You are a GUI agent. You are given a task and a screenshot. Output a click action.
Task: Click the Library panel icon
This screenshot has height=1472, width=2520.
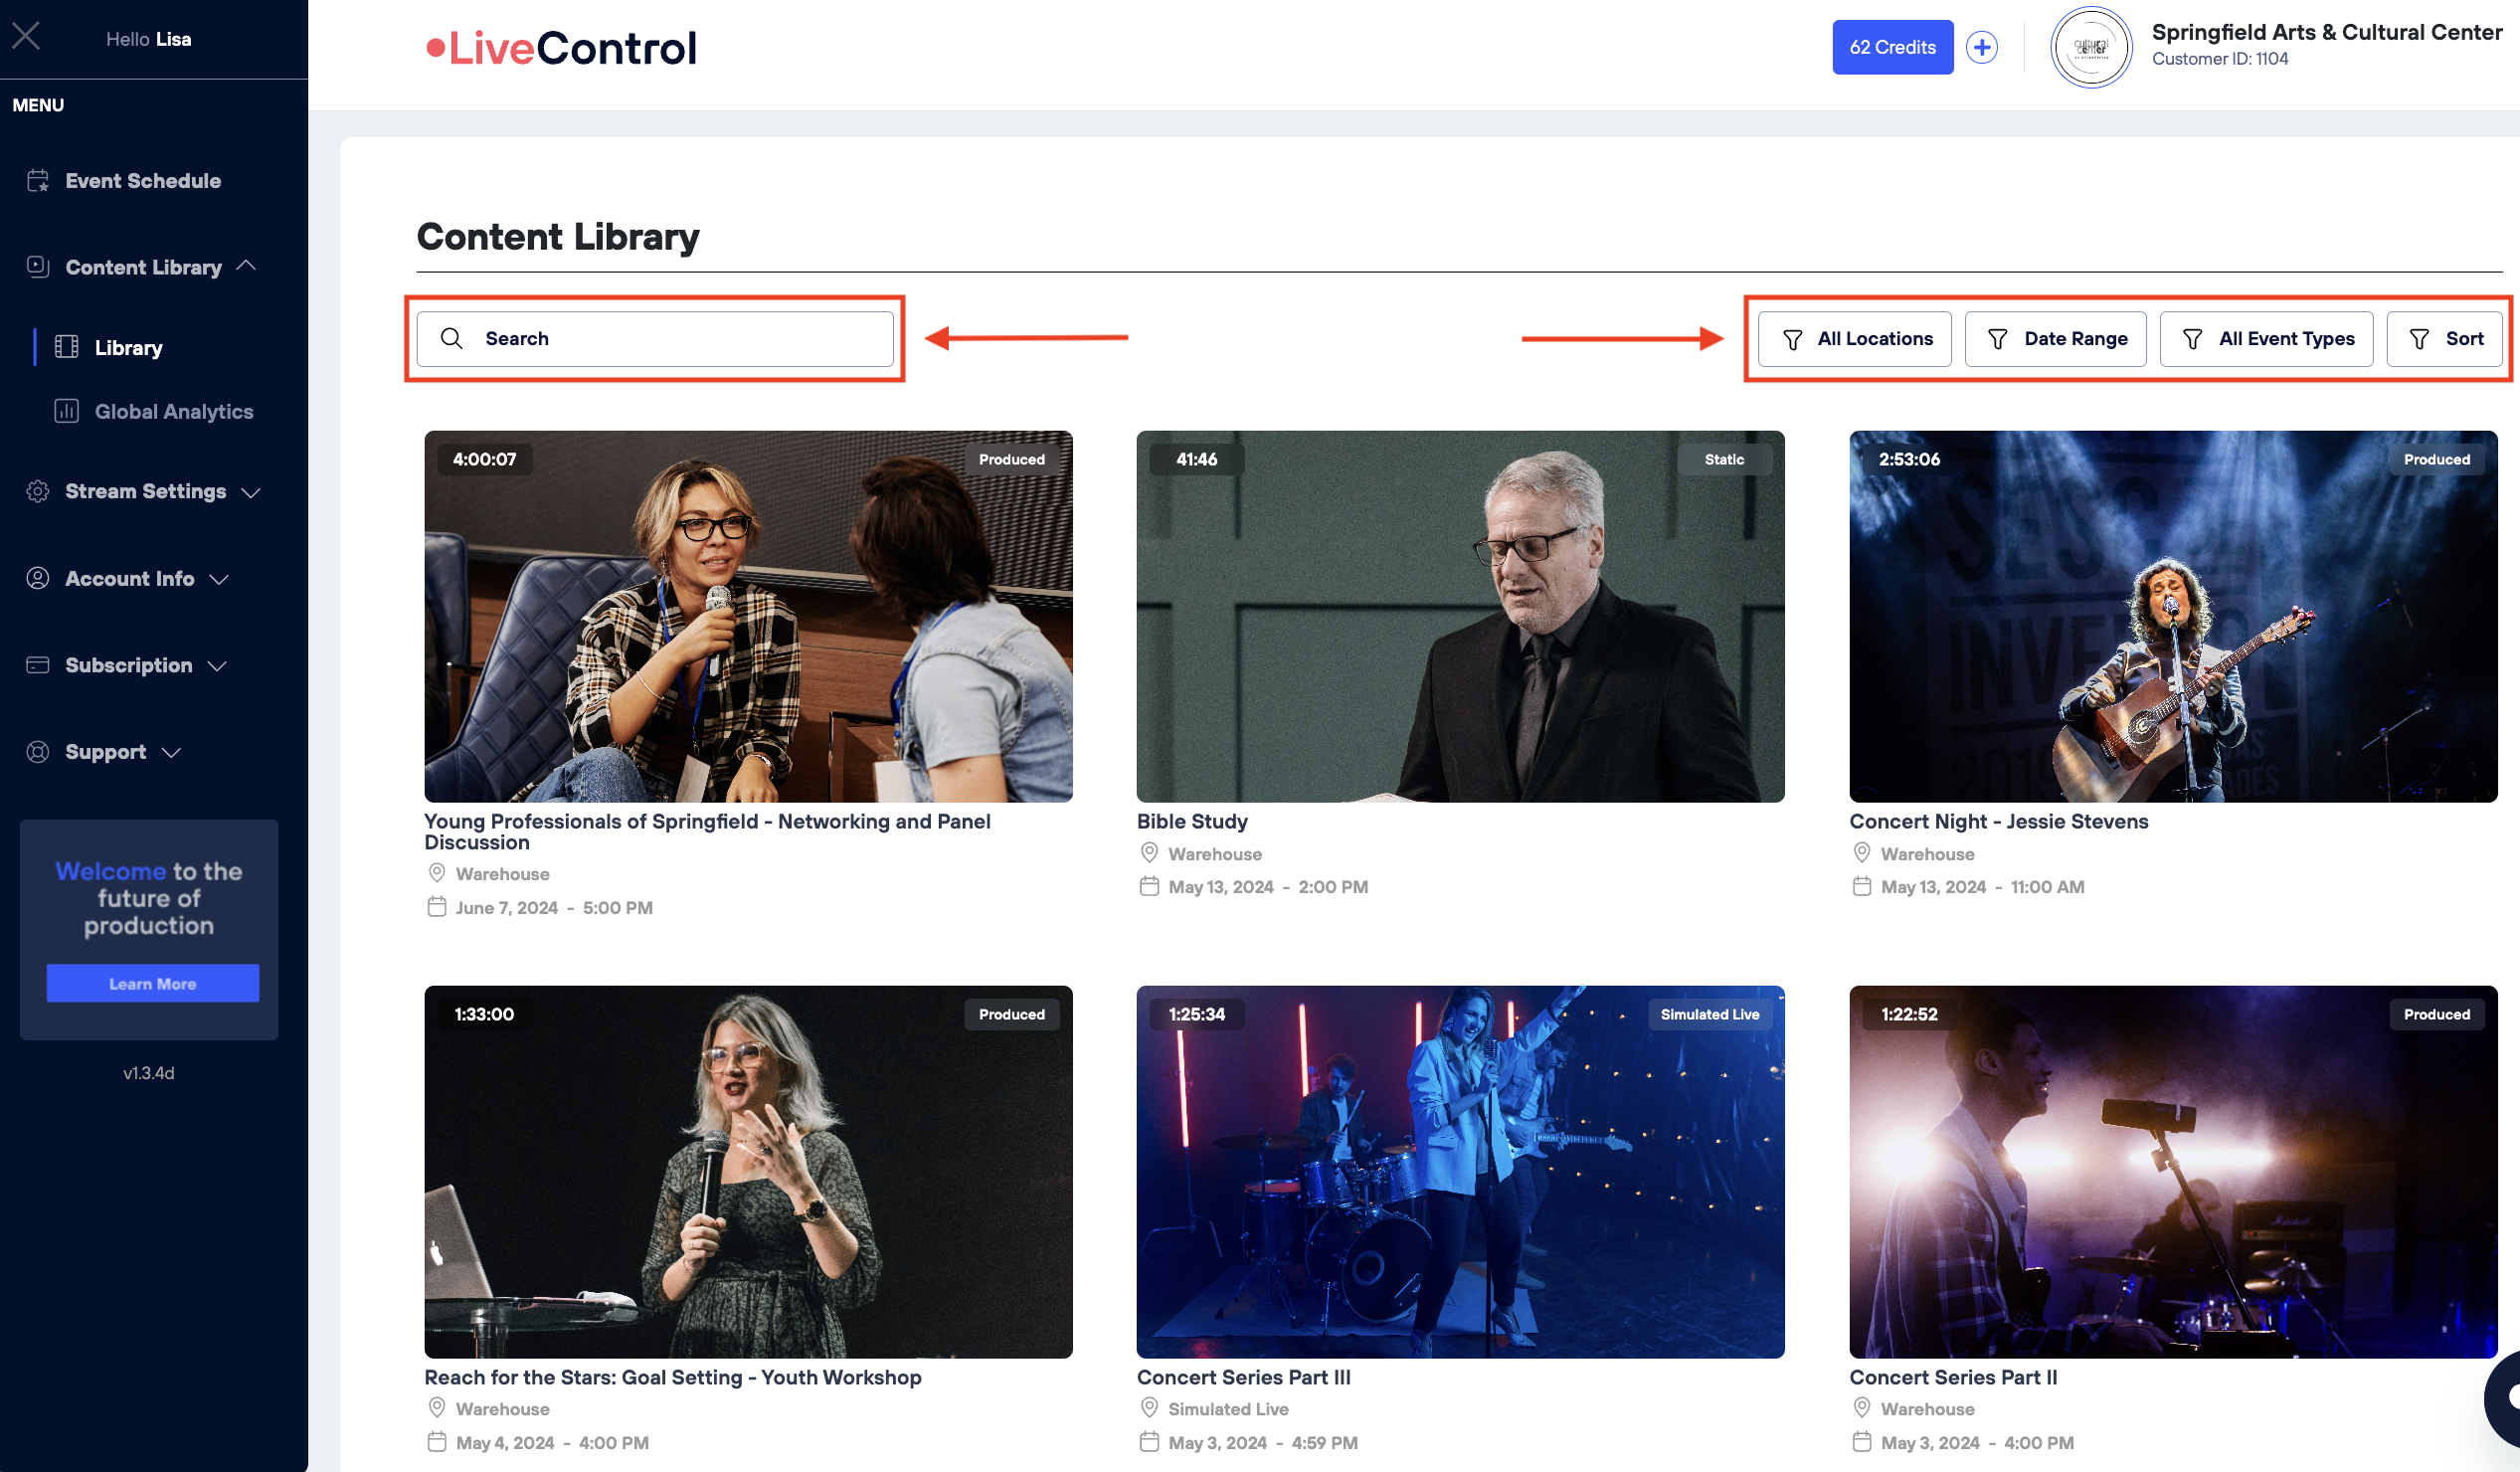(x=67, y=347)
